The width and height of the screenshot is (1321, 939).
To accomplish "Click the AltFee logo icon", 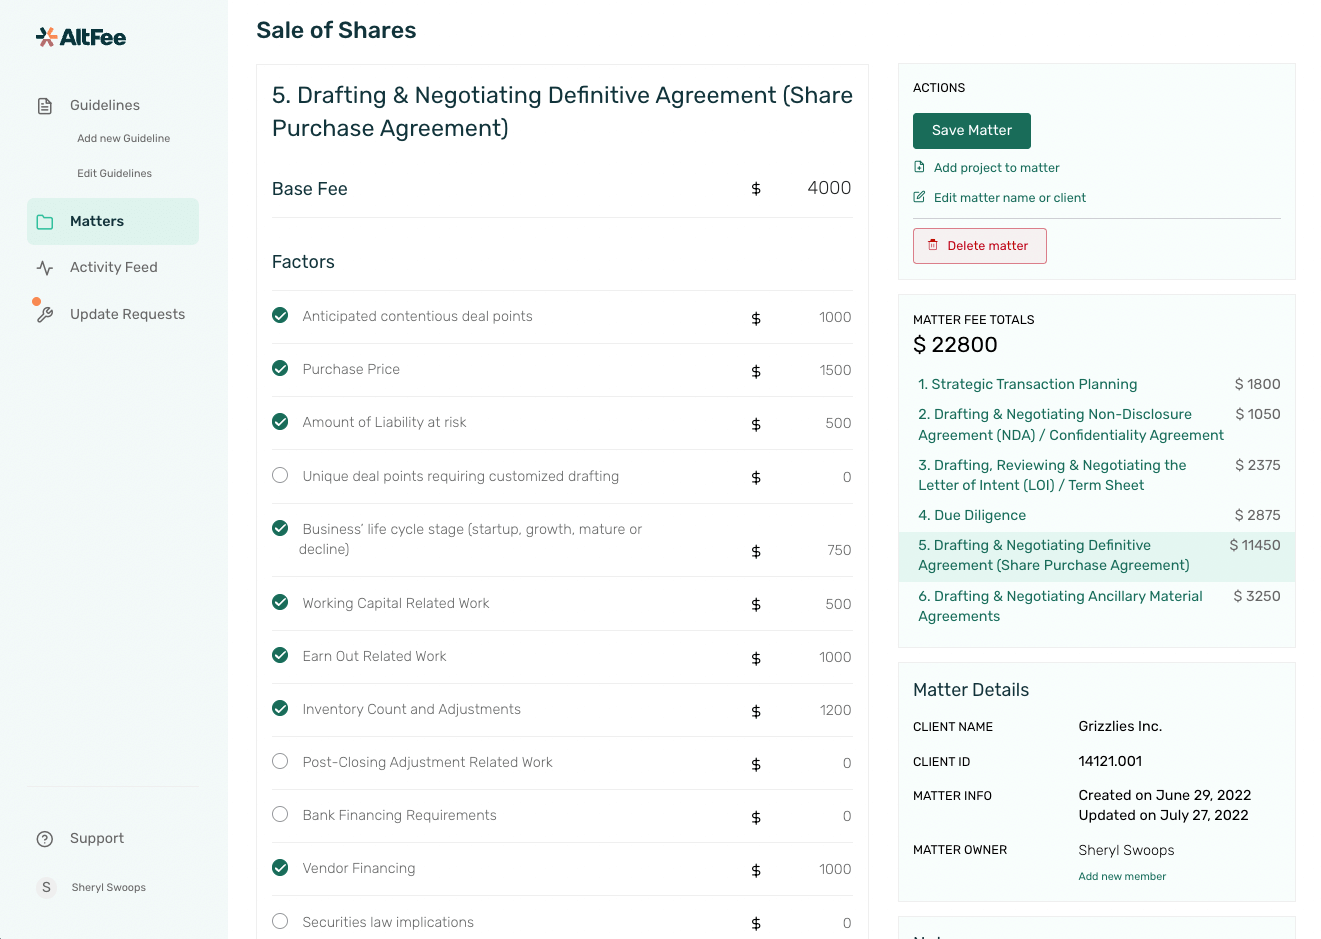I will coord(46,37).
